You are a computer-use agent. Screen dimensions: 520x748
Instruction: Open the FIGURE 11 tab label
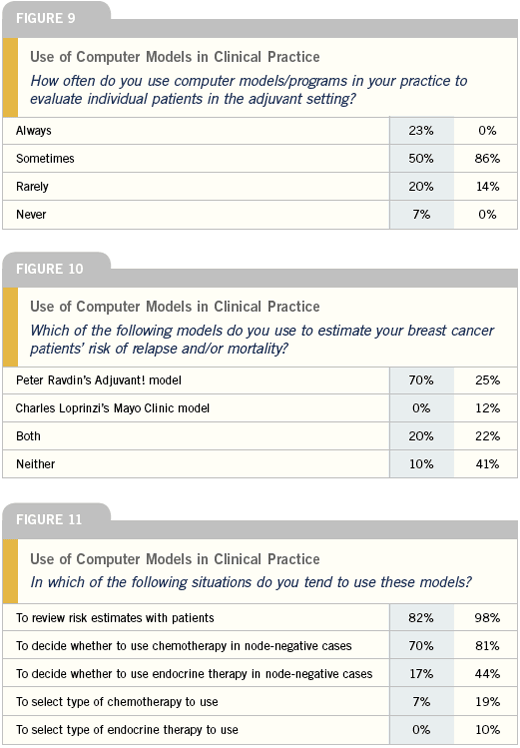click(x=49, y=519)
